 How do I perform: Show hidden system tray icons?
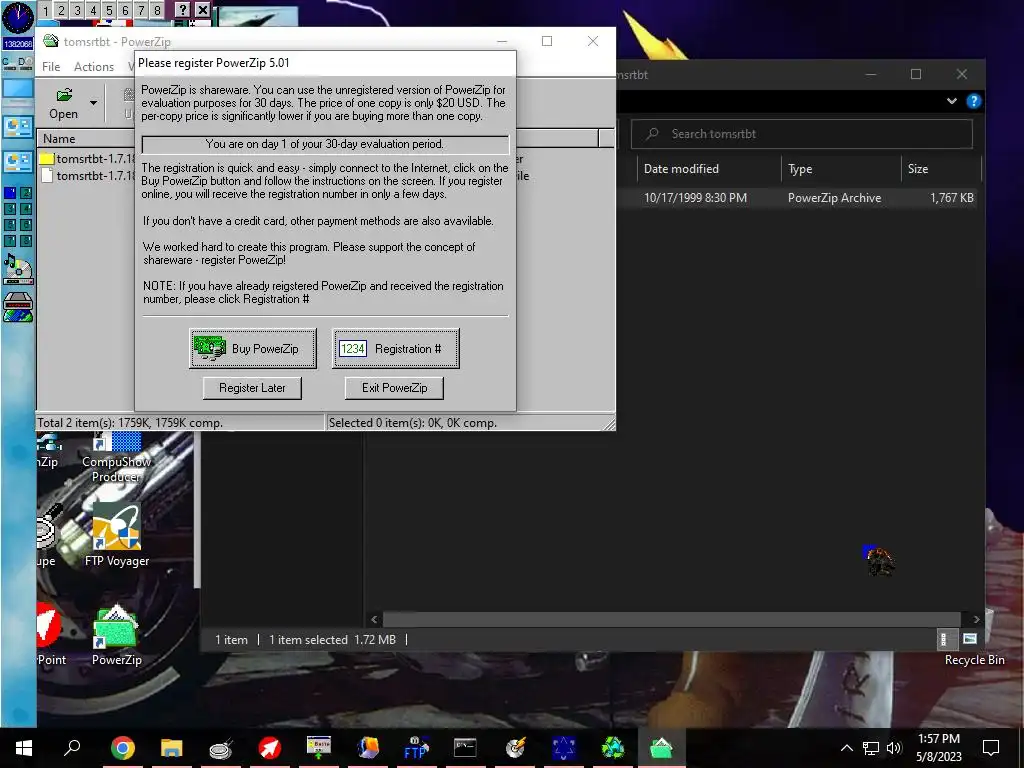tap(846, 748)
